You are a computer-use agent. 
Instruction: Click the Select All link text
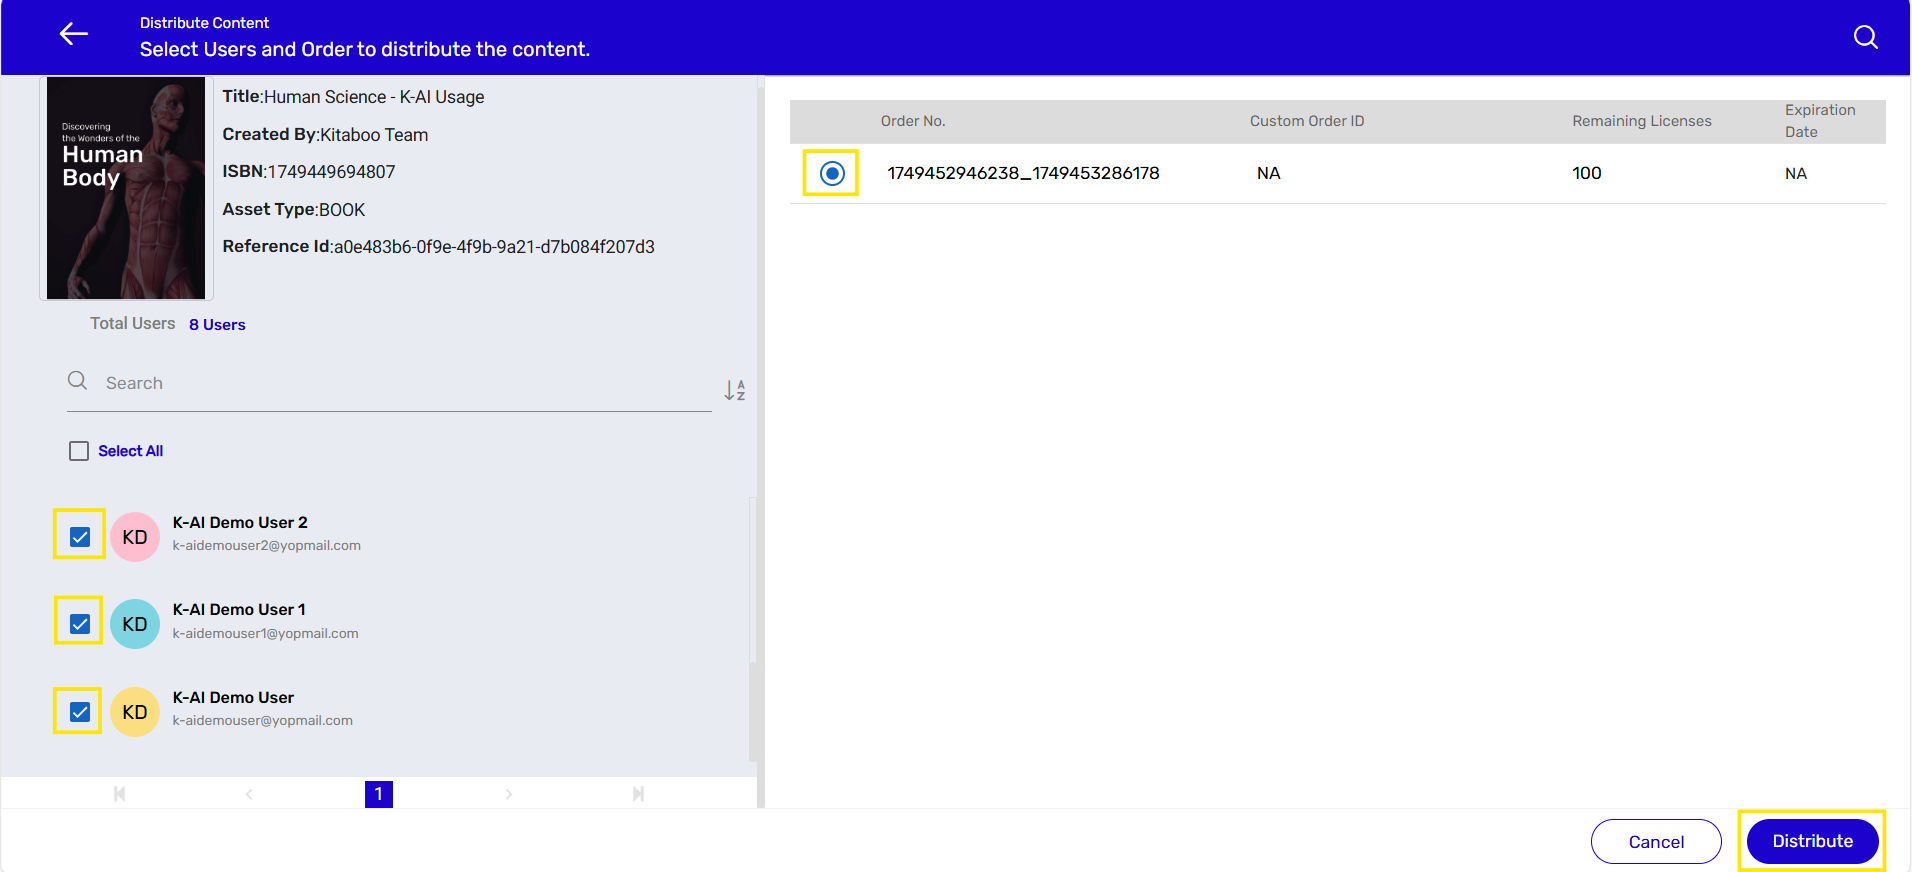point(130,451)
